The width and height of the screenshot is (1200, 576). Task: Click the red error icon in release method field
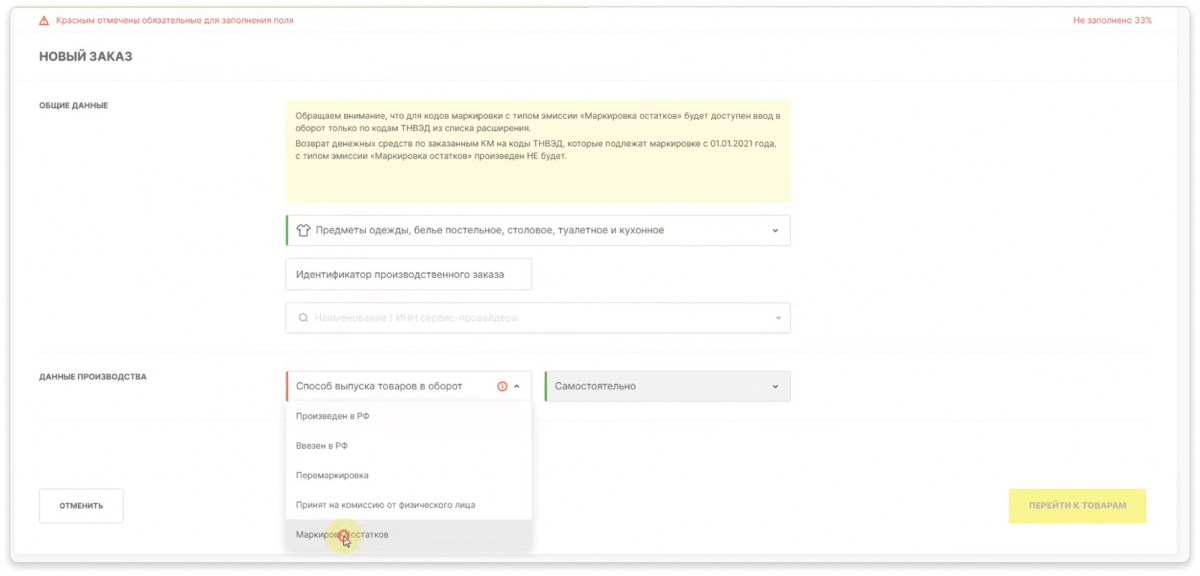click(x=502, y=386)
